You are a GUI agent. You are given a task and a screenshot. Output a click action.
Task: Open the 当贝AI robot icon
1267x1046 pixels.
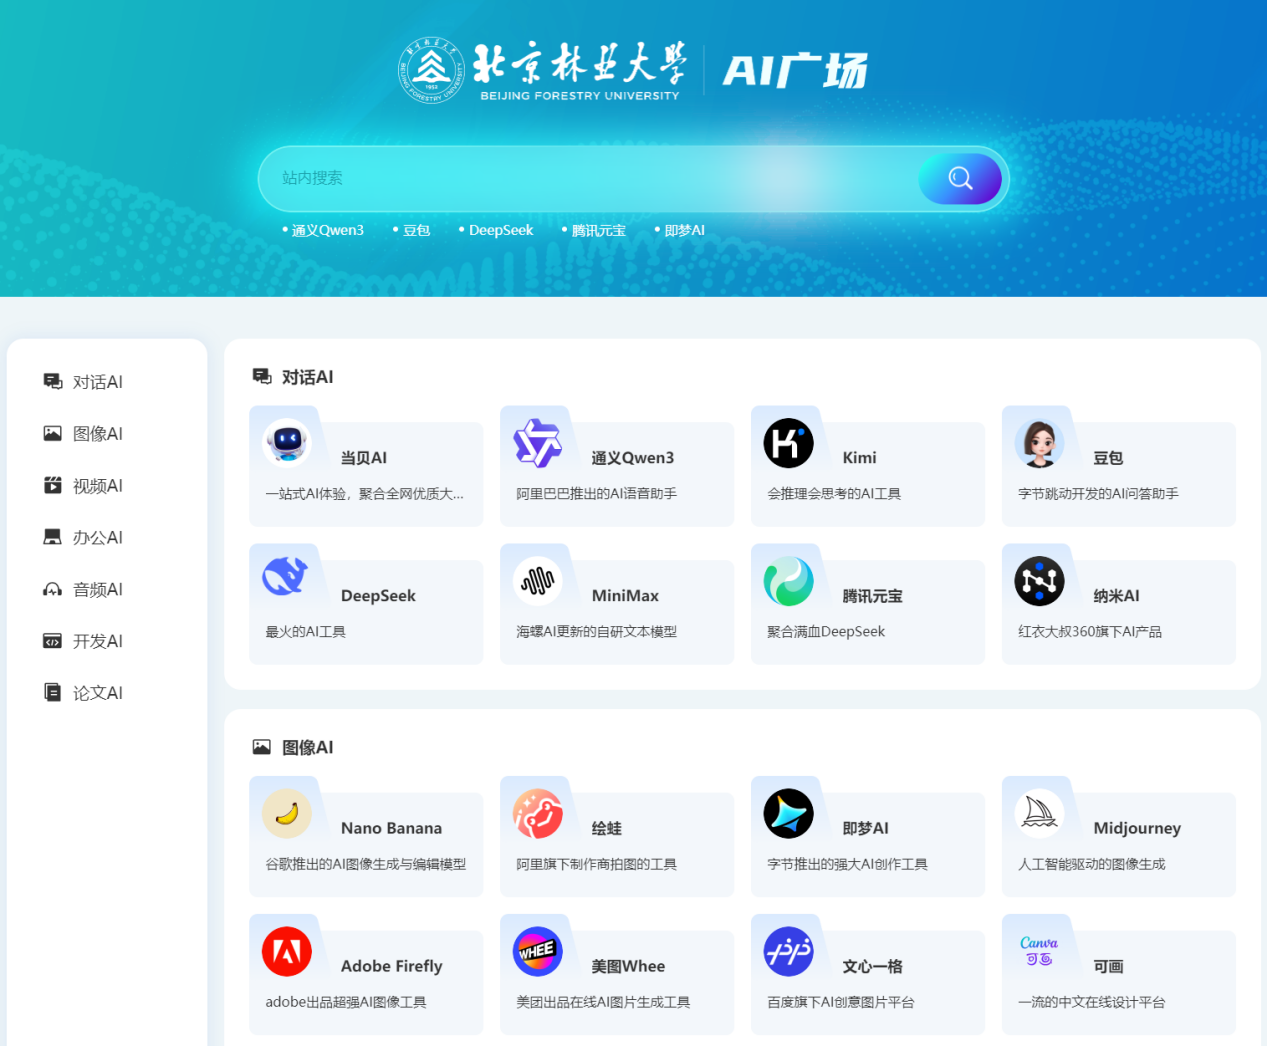(x=287, y=443)
